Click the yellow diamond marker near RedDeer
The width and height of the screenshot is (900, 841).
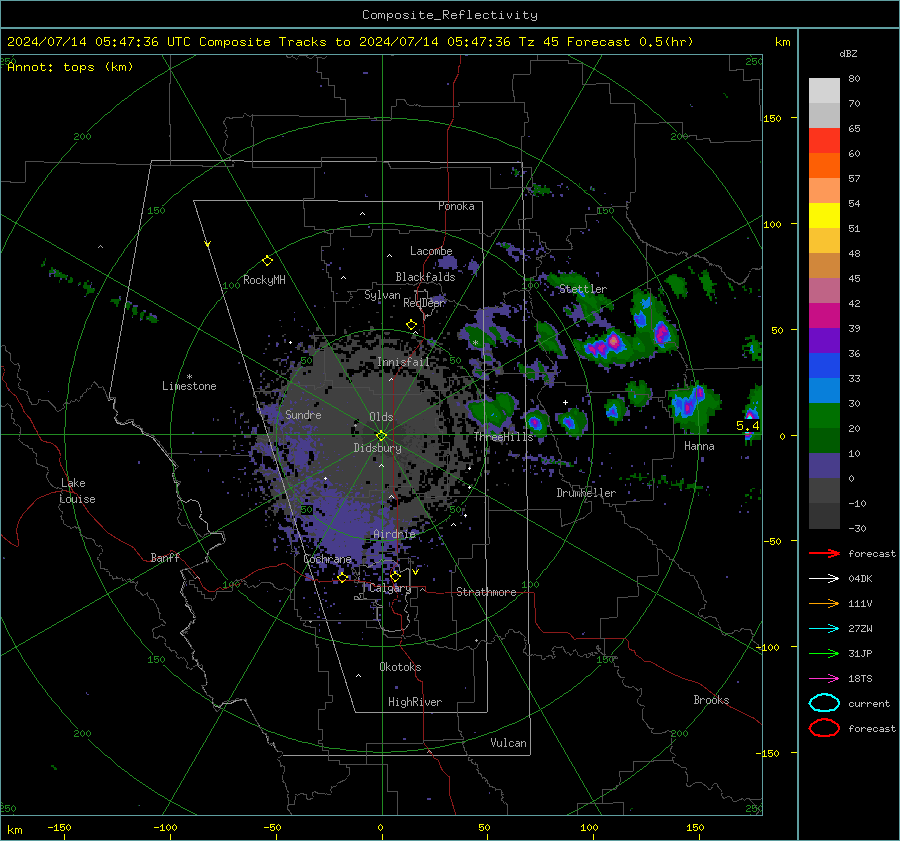(411, 325)
